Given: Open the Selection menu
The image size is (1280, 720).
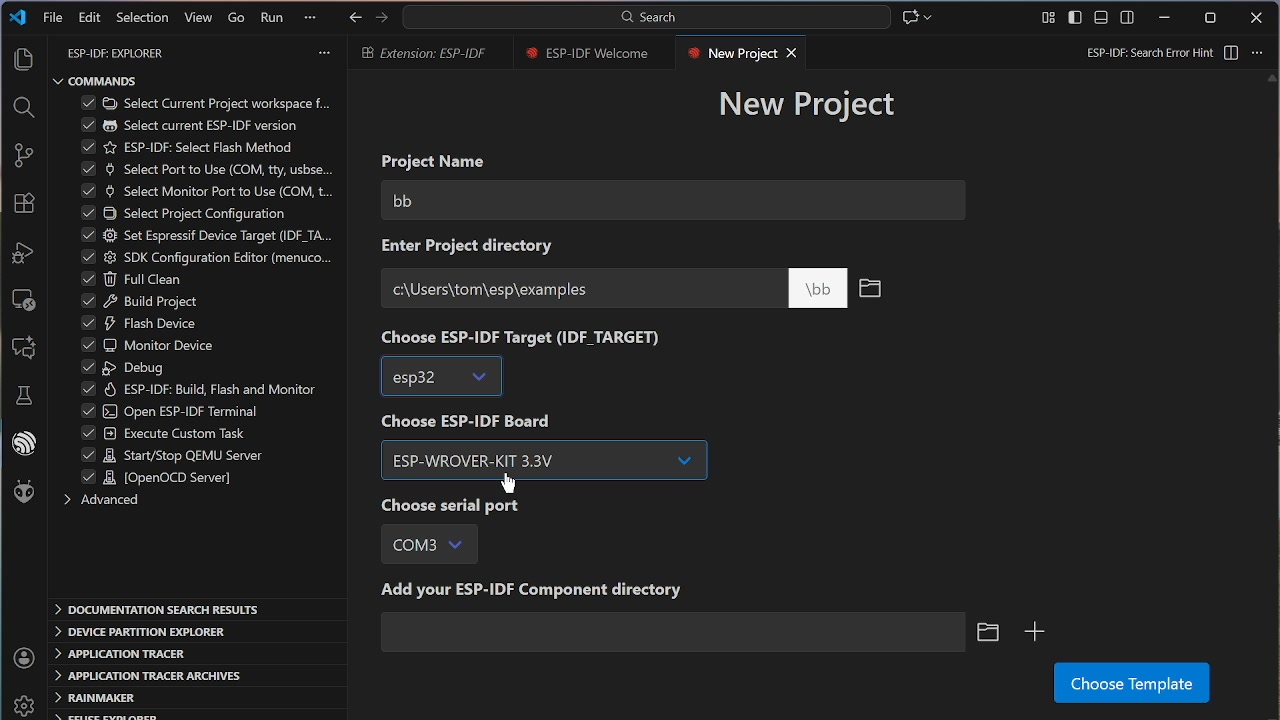Looking at the screenshot, I should click(142, 17).
